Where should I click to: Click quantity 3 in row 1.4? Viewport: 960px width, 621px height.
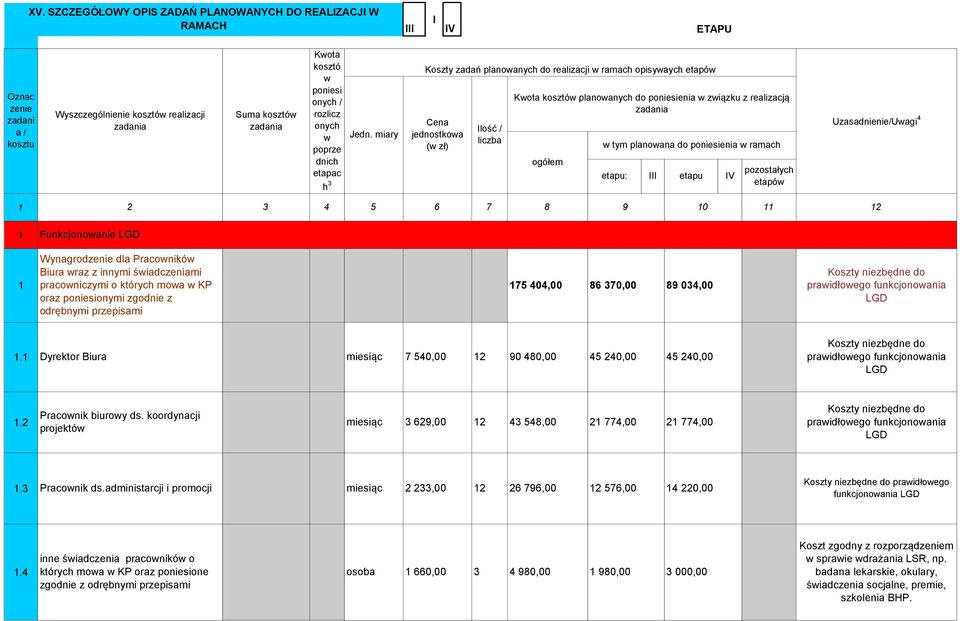coord(477,571)
